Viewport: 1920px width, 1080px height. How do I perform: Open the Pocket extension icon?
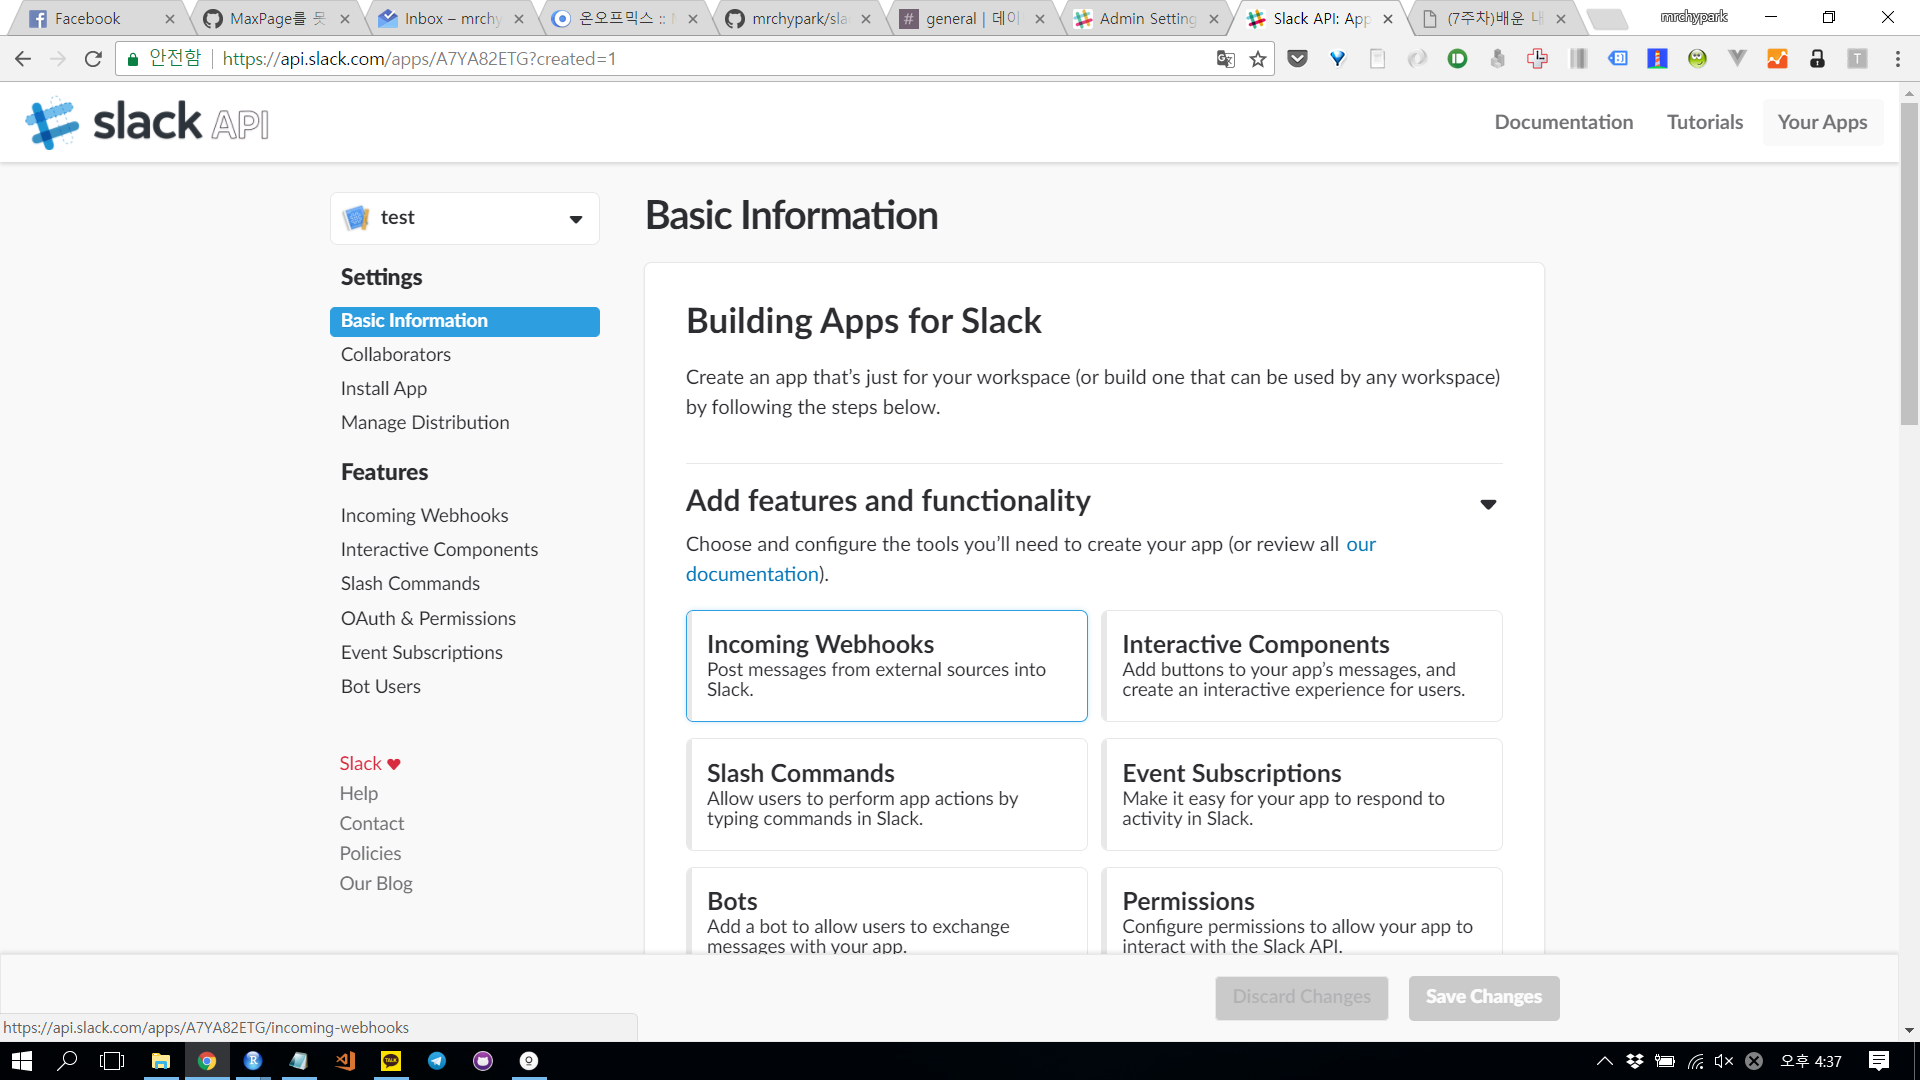pyautogui.click(x=1297, y=59)
